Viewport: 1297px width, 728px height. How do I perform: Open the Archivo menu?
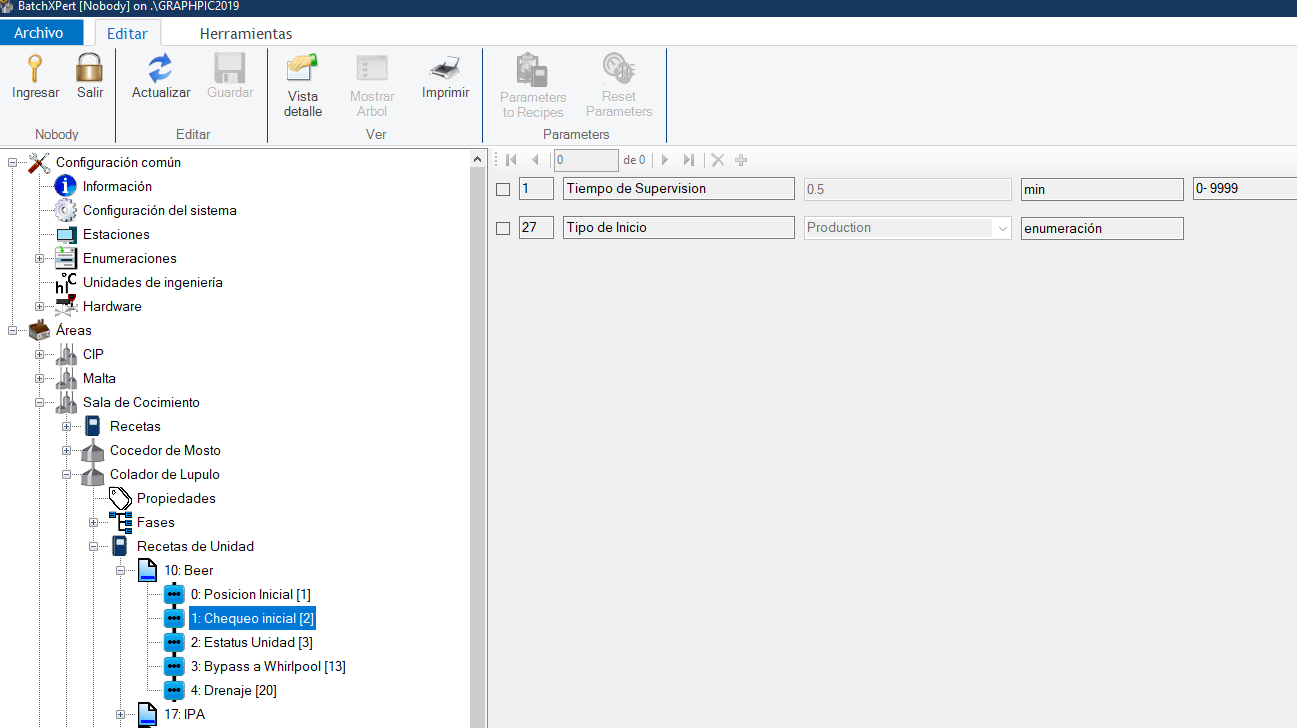[41, 32]
